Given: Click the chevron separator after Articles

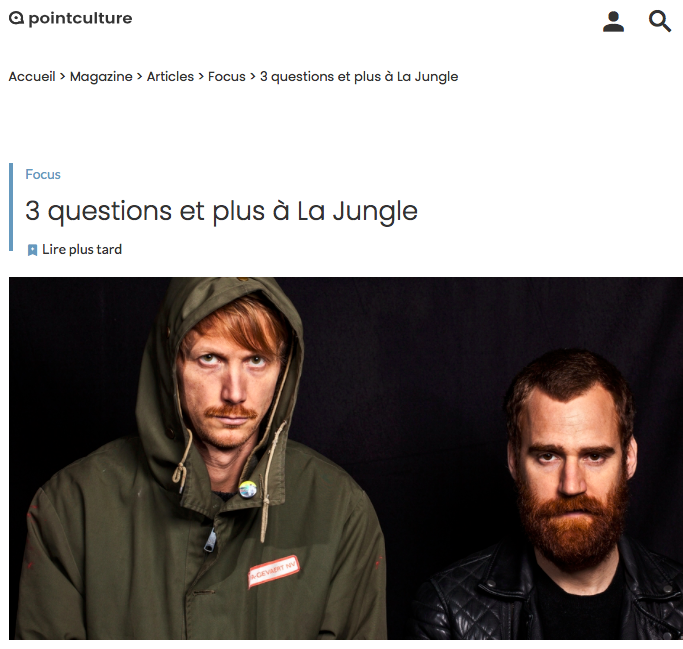Looking at the screenshot, I should coord(201,76).
